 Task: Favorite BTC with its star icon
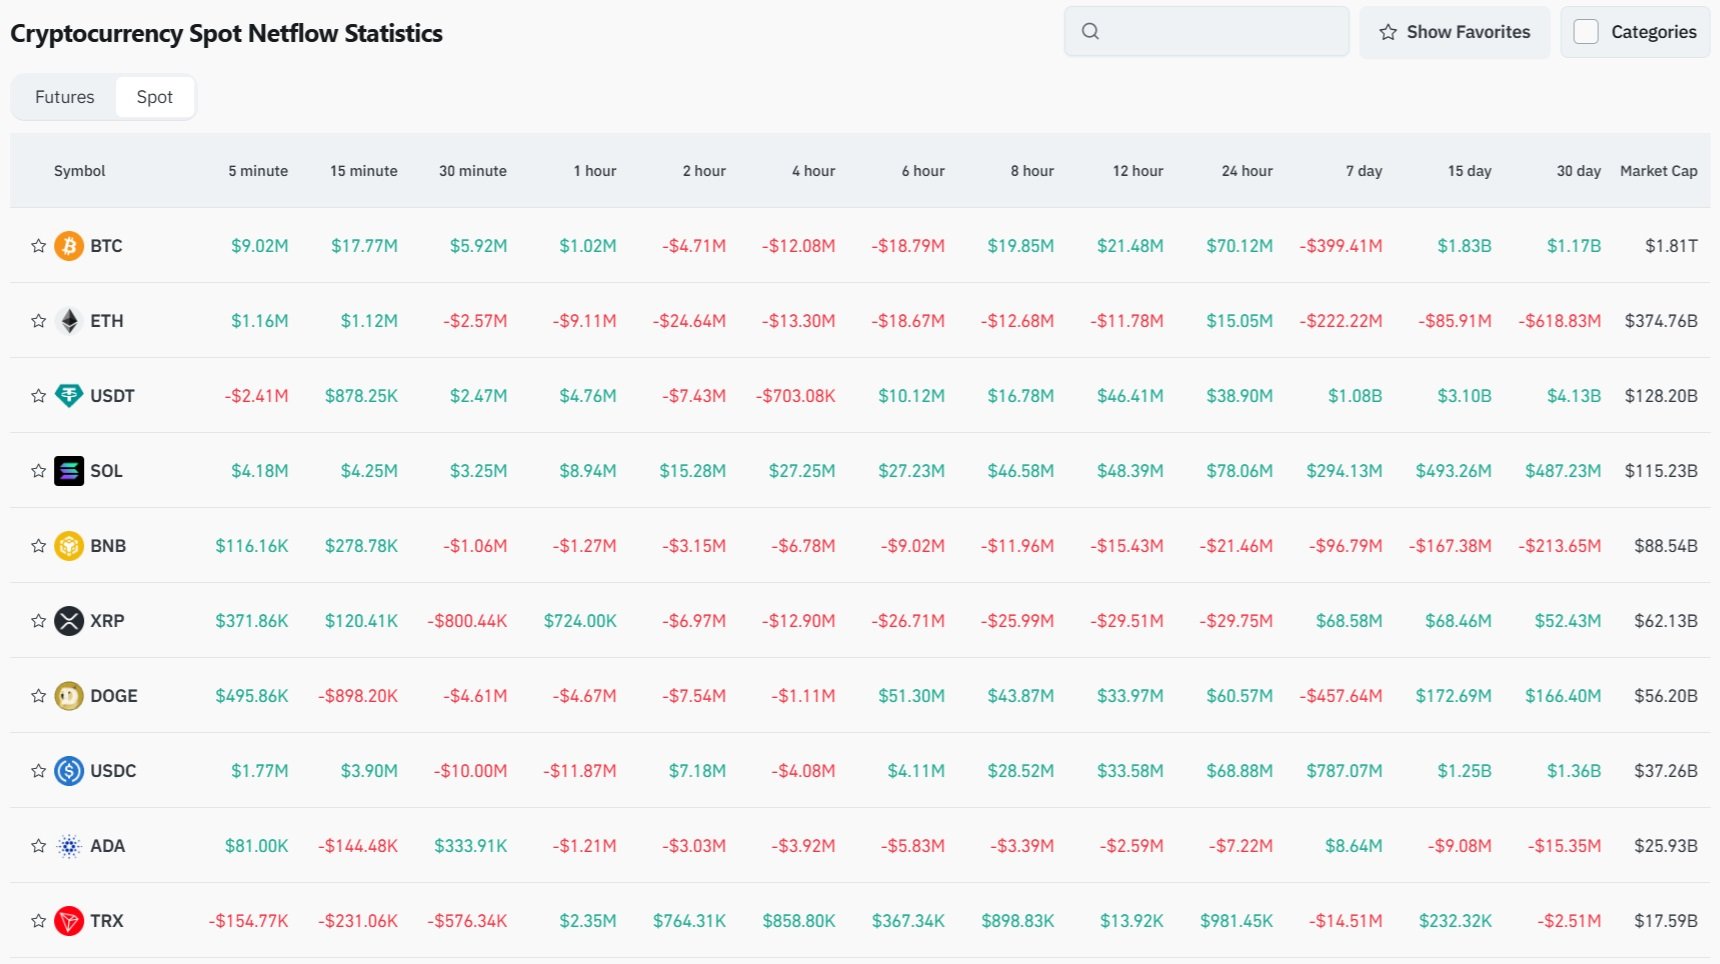38,246
